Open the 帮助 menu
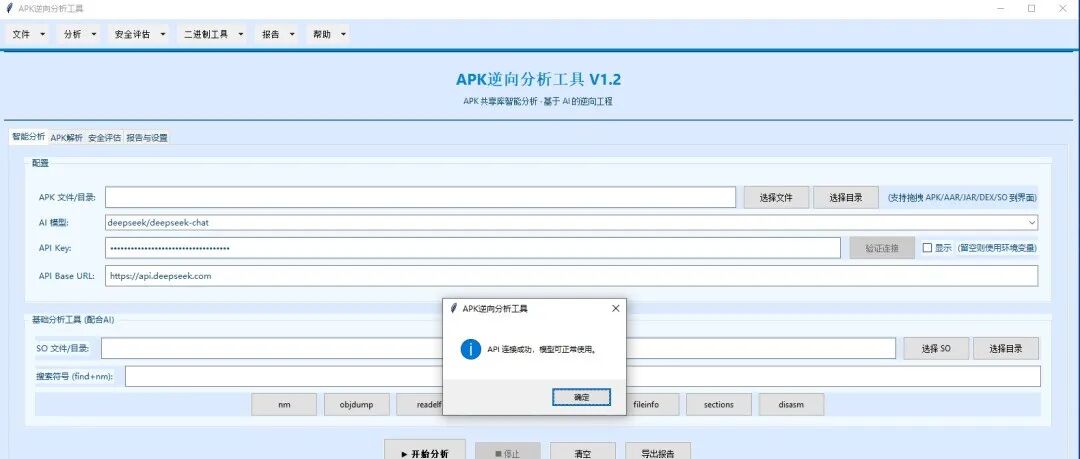This screenshot has height=459, width=1080. click(x=329, y=34)
